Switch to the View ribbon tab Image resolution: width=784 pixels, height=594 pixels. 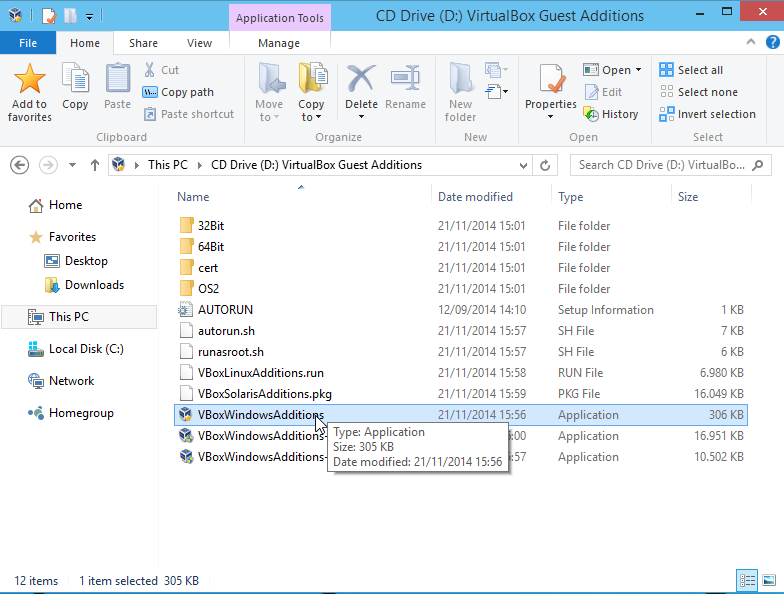click(x=200, y=43)
